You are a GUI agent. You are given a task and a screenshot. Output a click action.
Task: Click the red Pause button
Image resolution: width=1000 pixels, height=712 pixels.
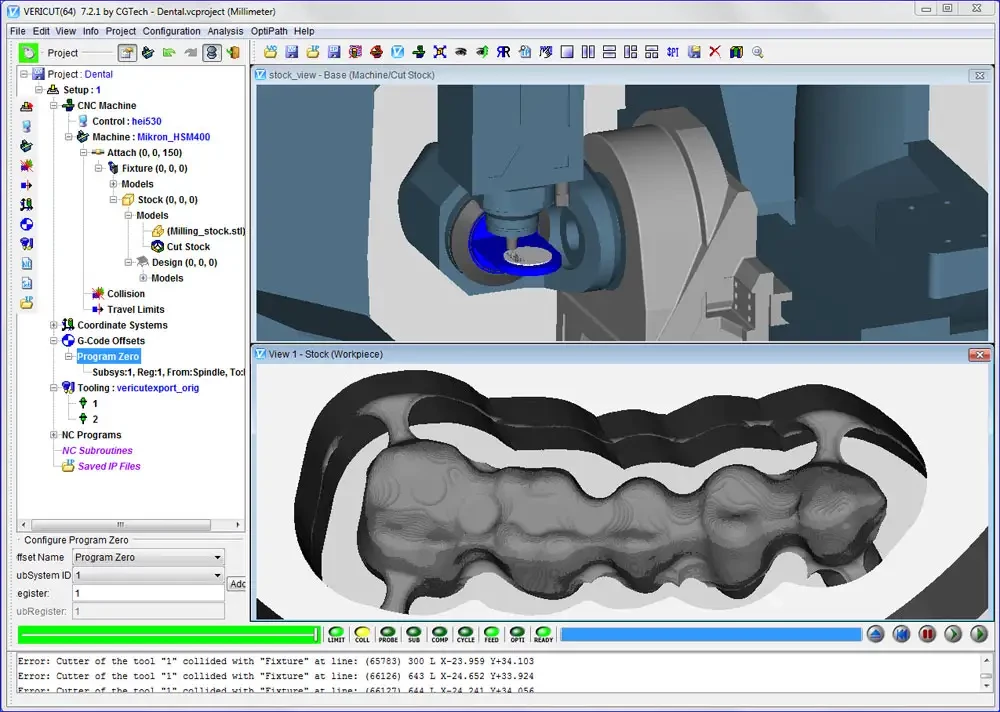(927, 634)
